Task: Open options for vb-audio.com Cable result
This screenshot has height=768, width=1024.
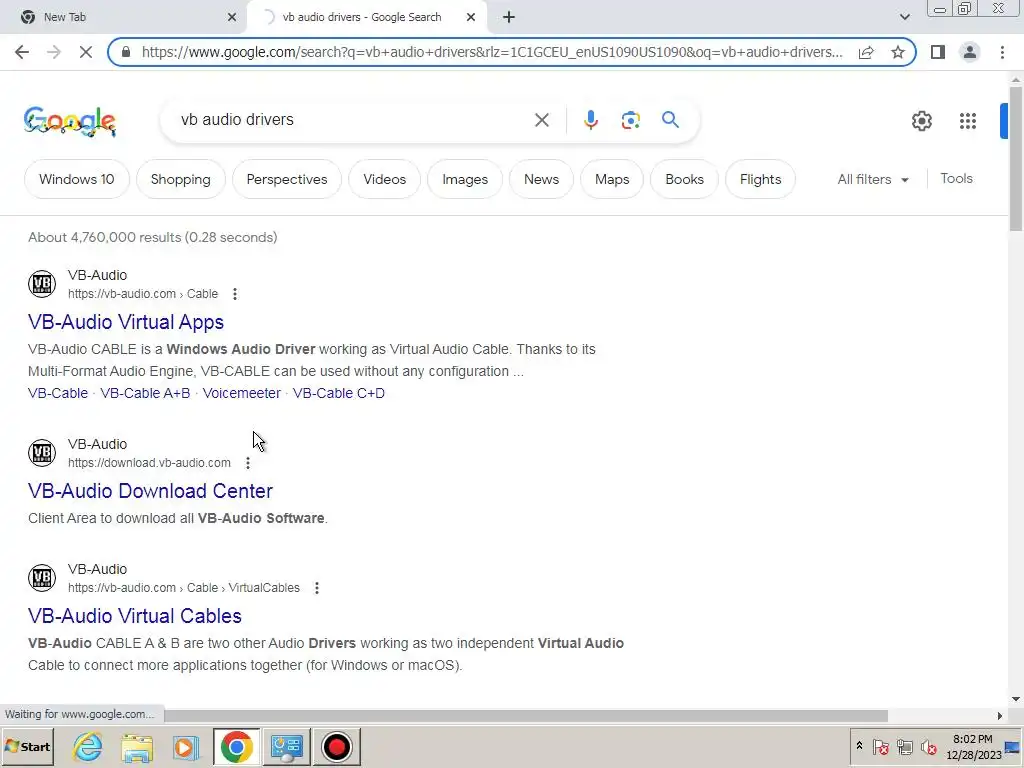Action: [x=235, y=294]
